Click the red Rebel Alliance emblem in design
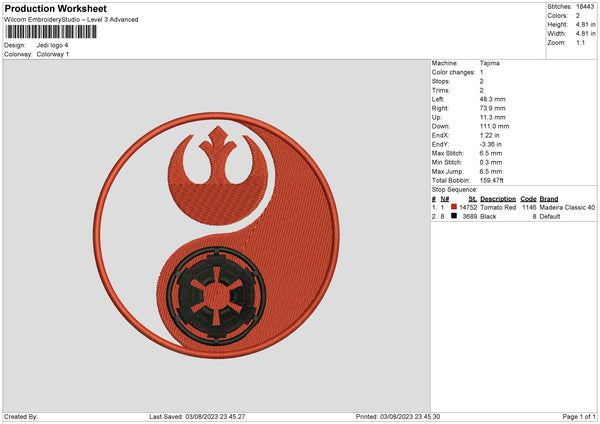Screen dimensions: 600x424 point(218,175)
